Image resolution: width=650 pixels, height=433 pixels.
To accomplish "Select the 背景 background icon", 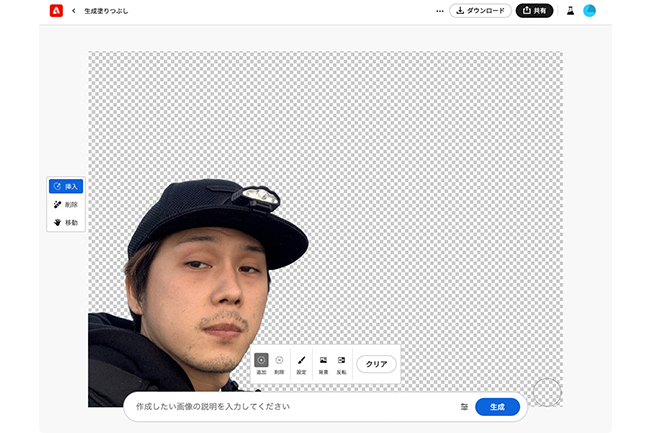I will 323,363.
